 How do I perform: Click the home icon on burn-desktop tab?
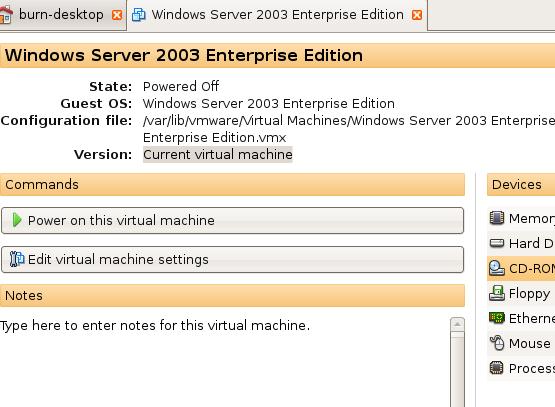point(6,15)
